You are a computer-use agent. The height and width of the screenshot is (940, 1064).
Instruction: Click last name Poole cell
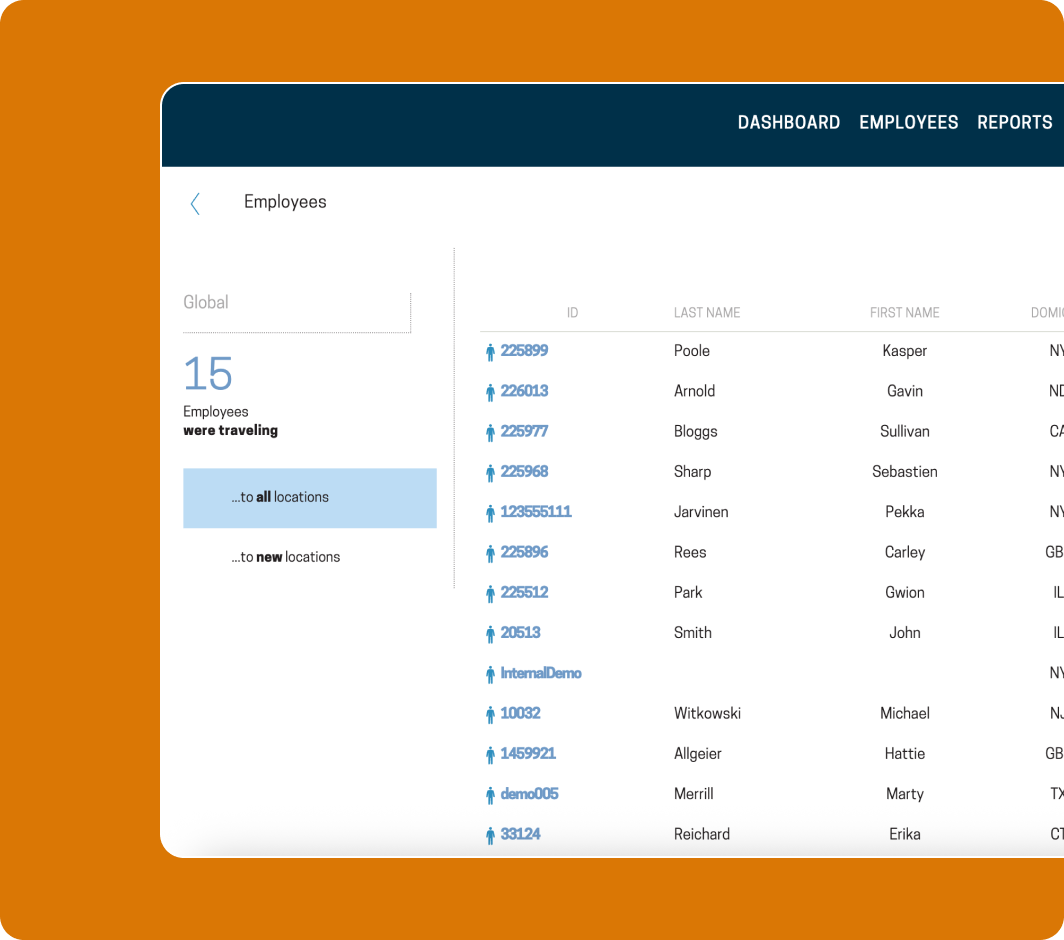tap(691, 351)
